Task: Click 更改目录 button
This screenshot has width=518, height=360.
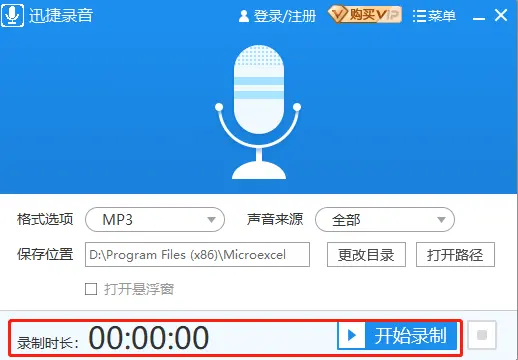Action: (366, 255)
